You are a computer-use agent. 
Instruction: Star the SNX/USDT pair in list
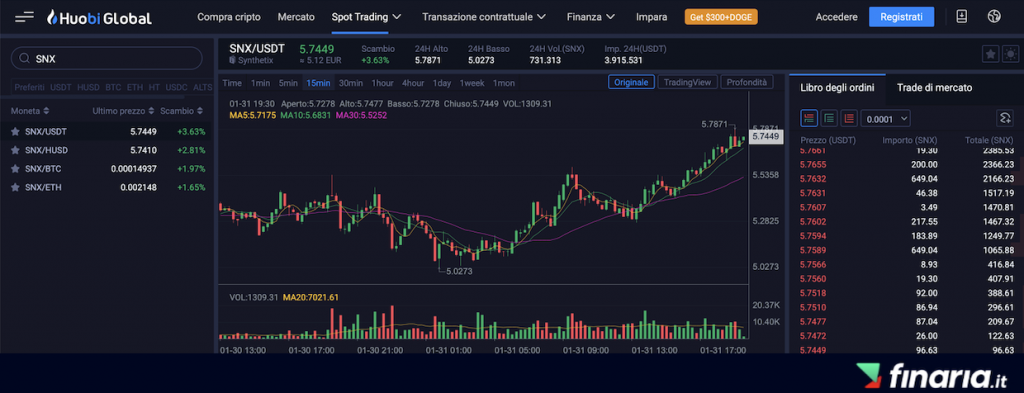(15, 131)
